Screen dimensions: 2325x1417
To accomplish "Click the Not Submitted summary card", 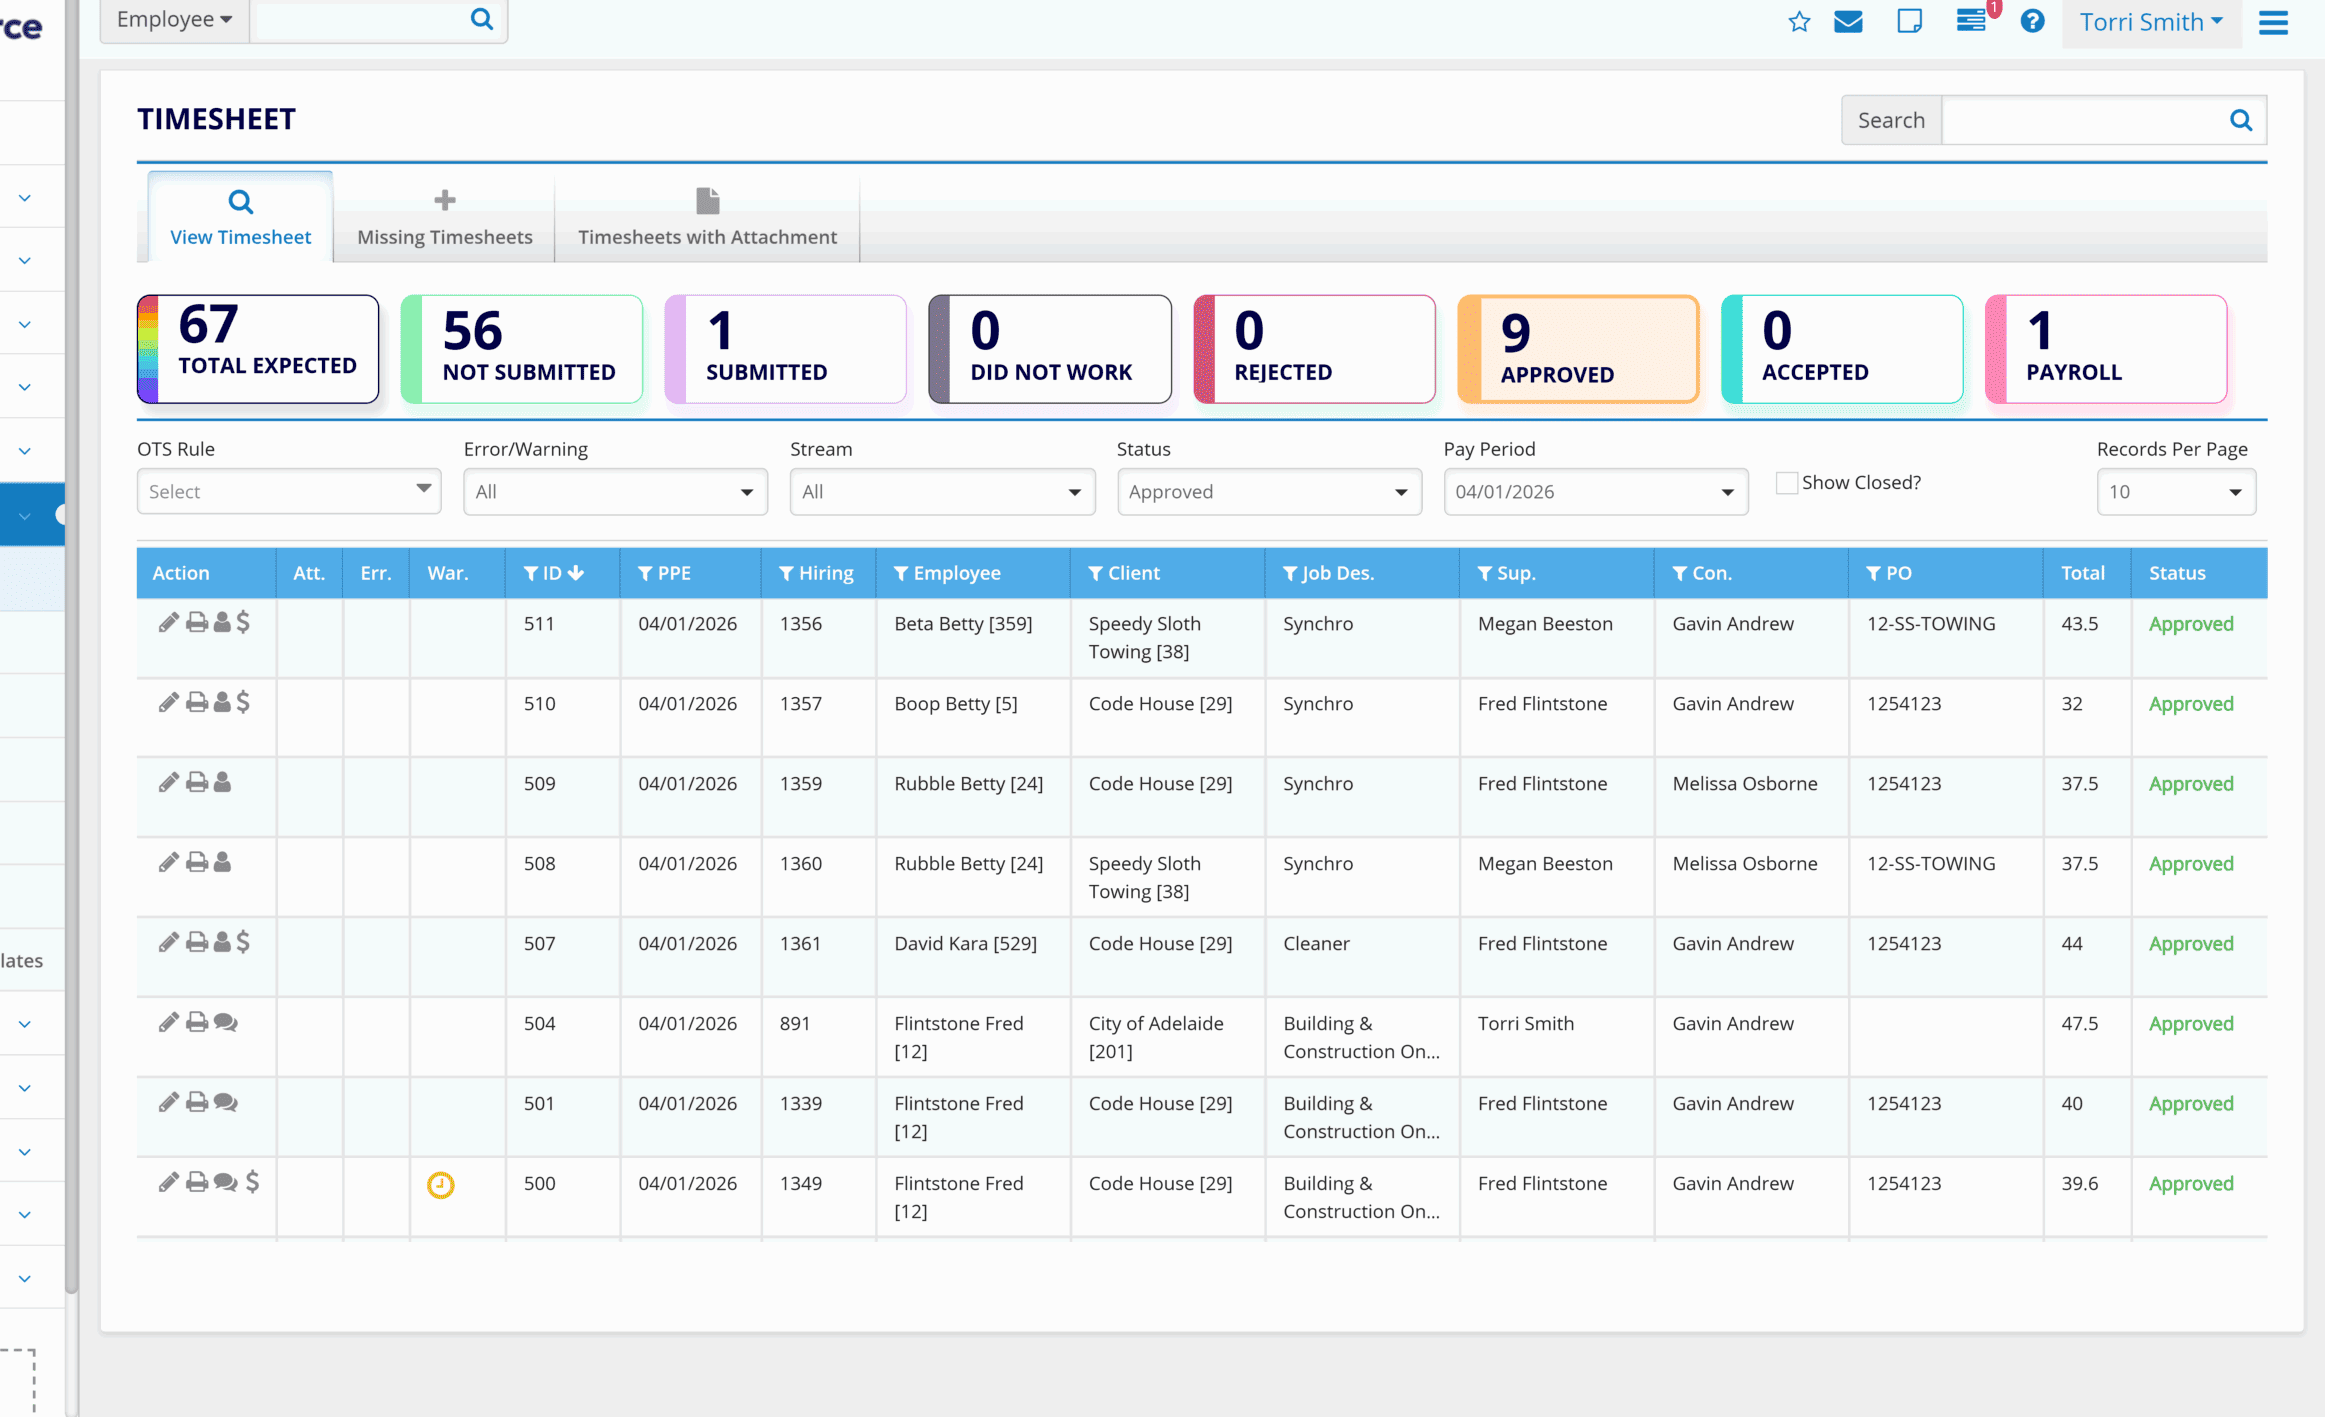I will 522,349.
